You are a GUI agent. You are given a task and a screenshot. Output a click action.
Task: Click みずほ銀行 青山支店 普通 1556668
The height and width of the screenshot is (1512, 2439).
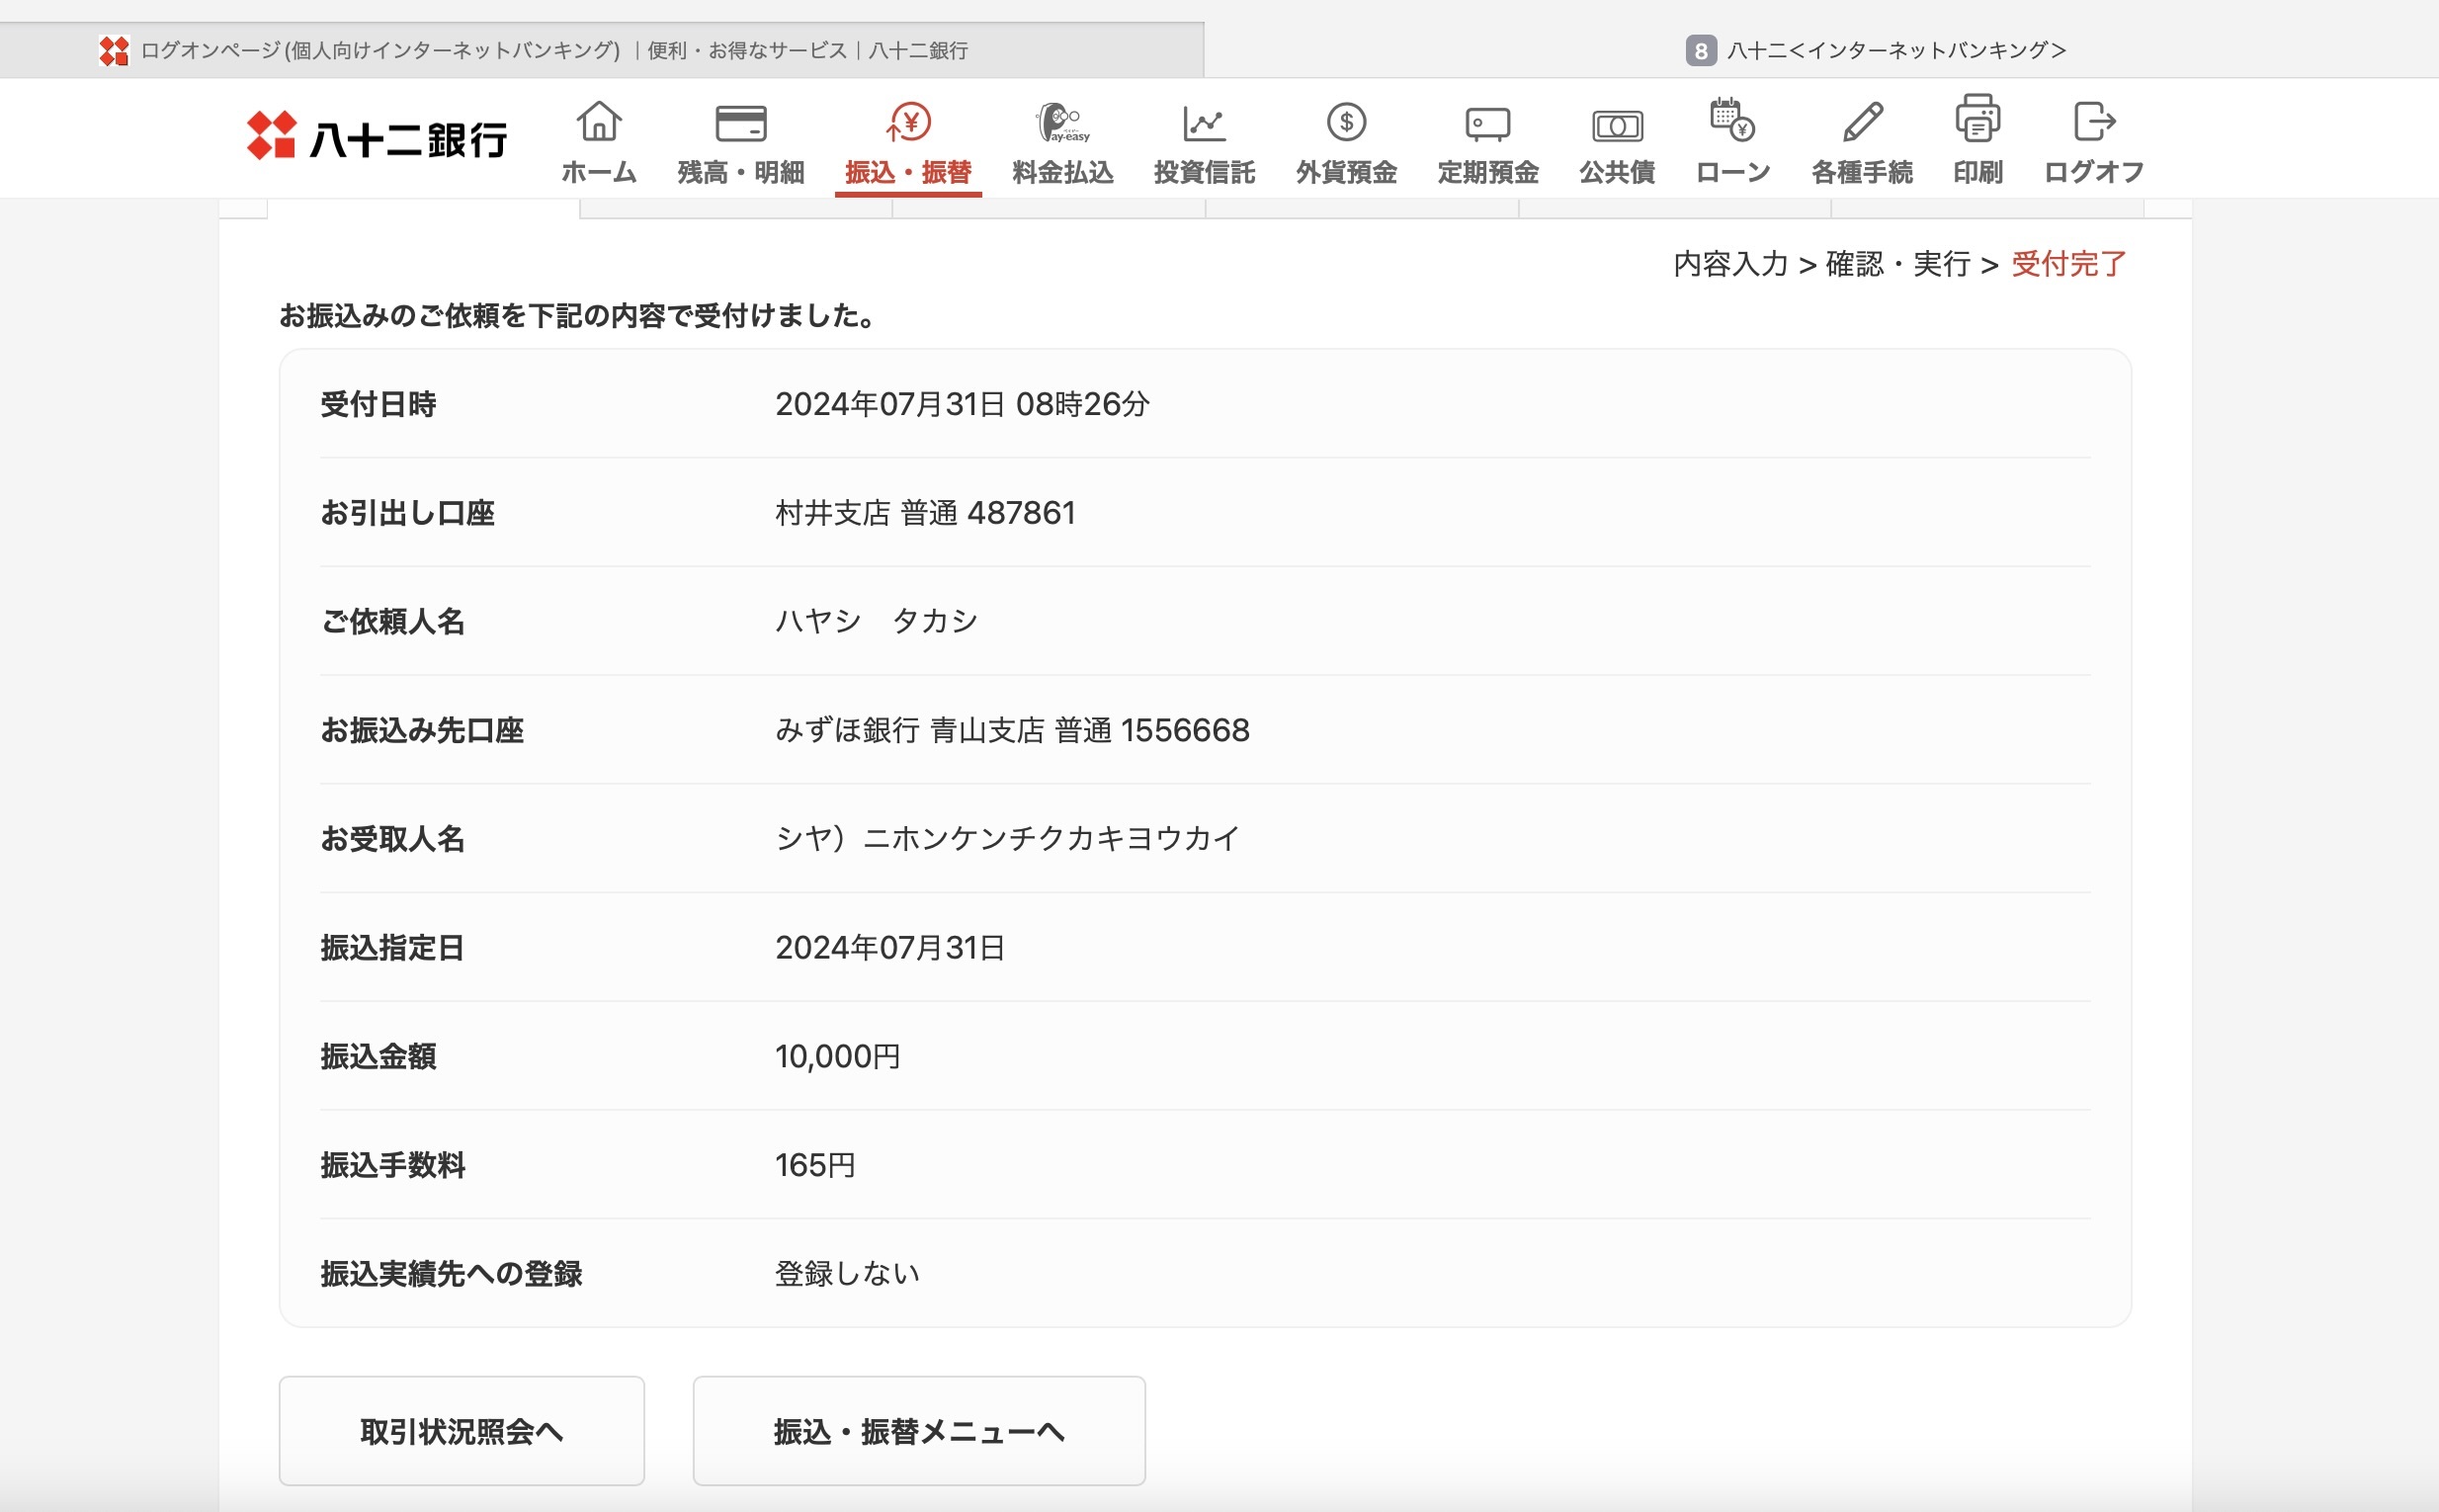[1012, 730]
